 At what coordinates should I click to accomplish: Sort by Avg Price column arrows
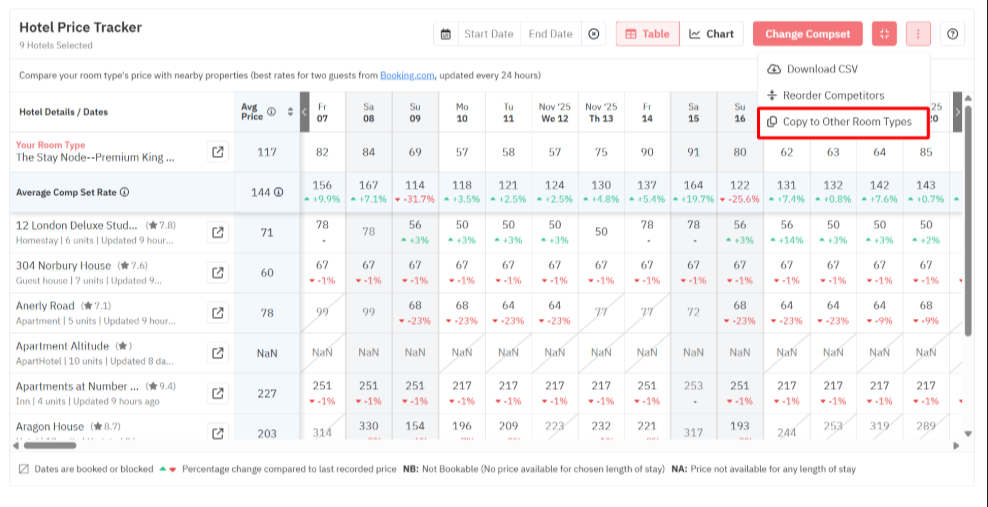pos(290,111)
